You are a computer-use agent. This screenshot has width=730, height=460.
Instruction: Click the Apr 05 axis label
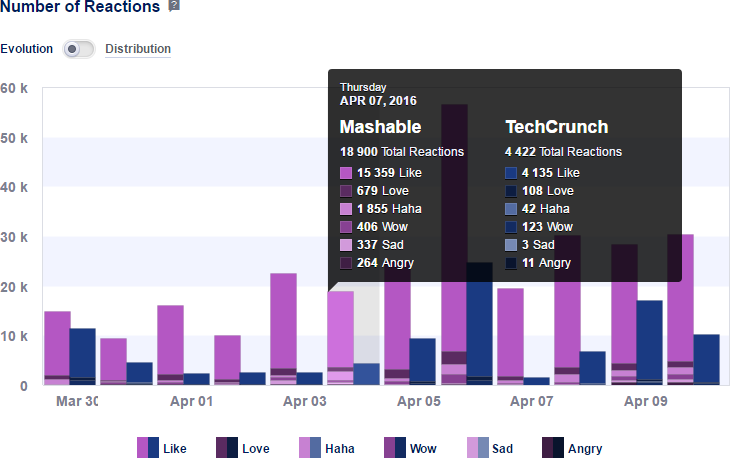pyautogui.click(x=419, y=401)
